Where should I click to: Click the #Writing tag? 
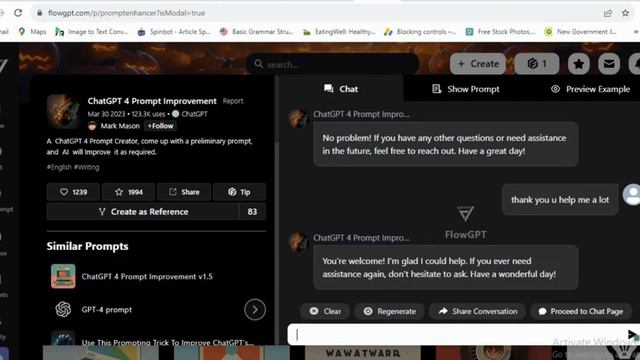87,167
